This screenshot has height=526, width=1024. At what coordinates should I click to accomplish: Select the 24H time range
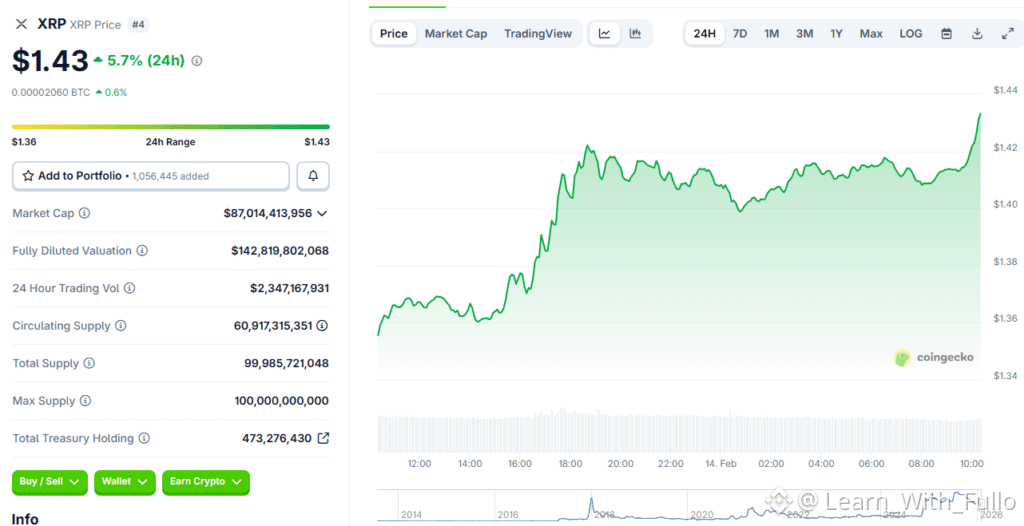(x=705, y=33)
